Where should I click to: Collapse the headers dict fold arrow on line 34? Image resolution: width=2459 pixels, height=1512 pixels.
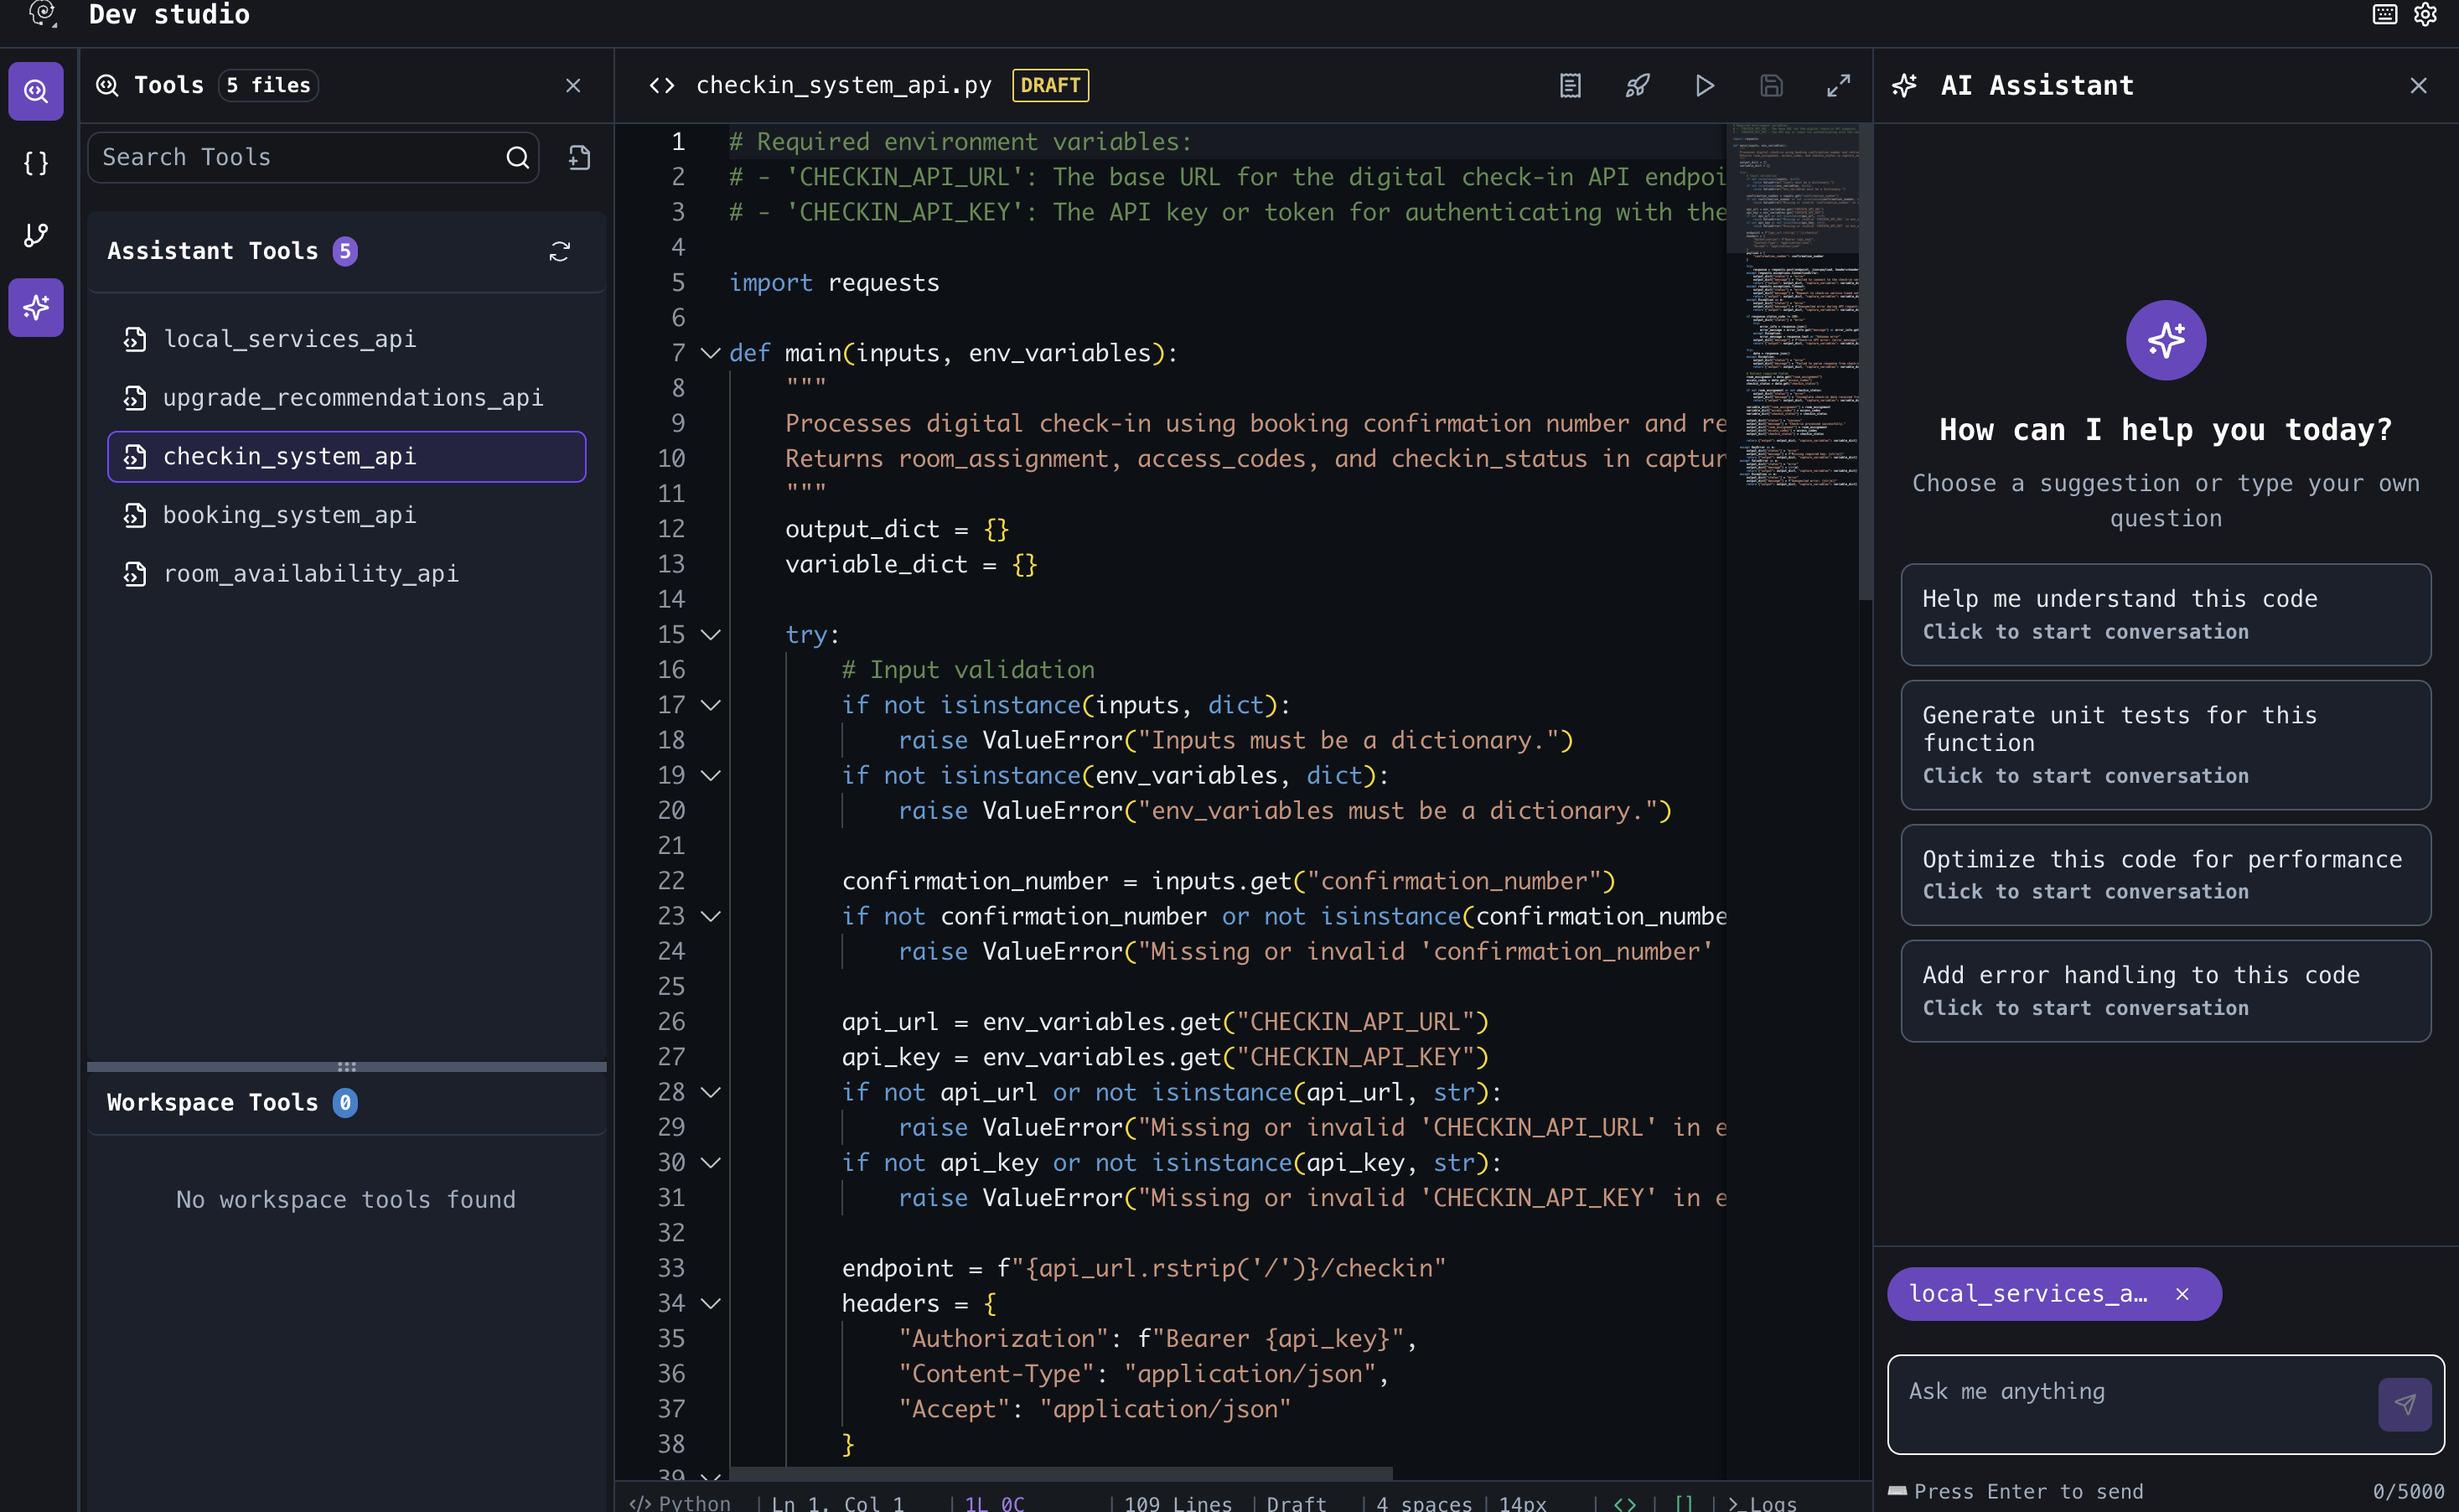point(710,1303)
